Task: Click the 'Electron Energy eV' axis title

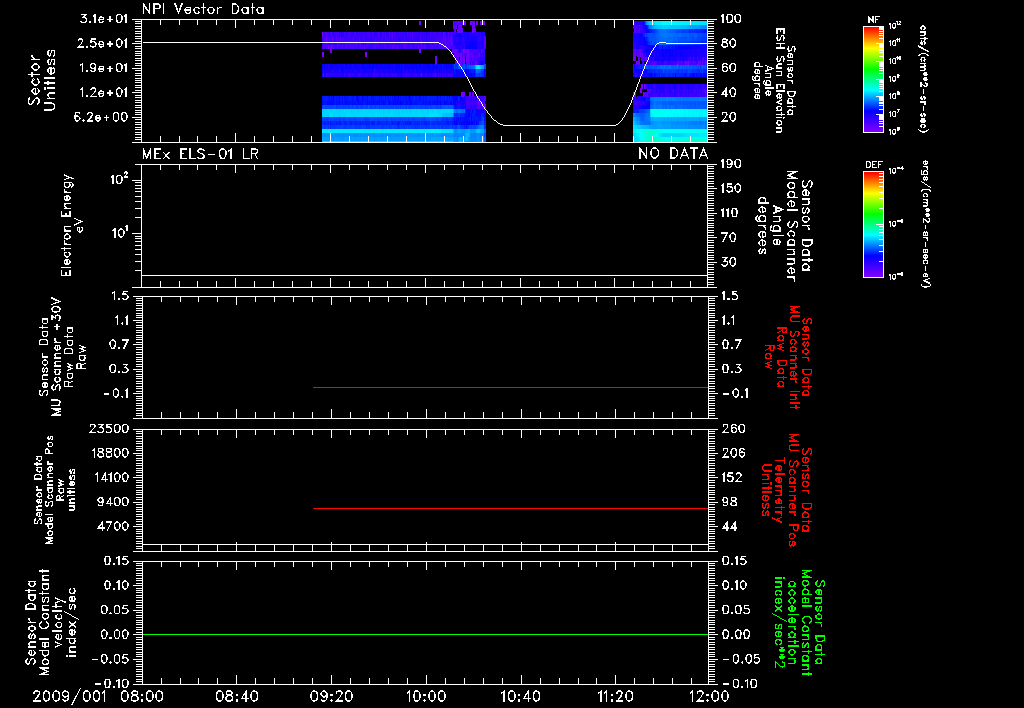Action: pos(71,225)
